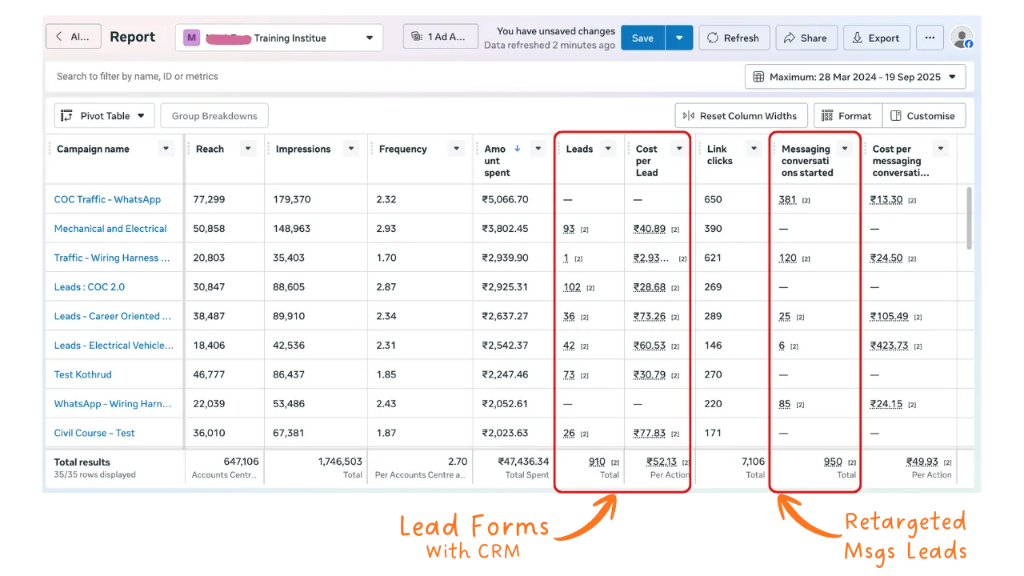Select the Link clicks value 650
The image size is (1024, 576).
(713, 199)
